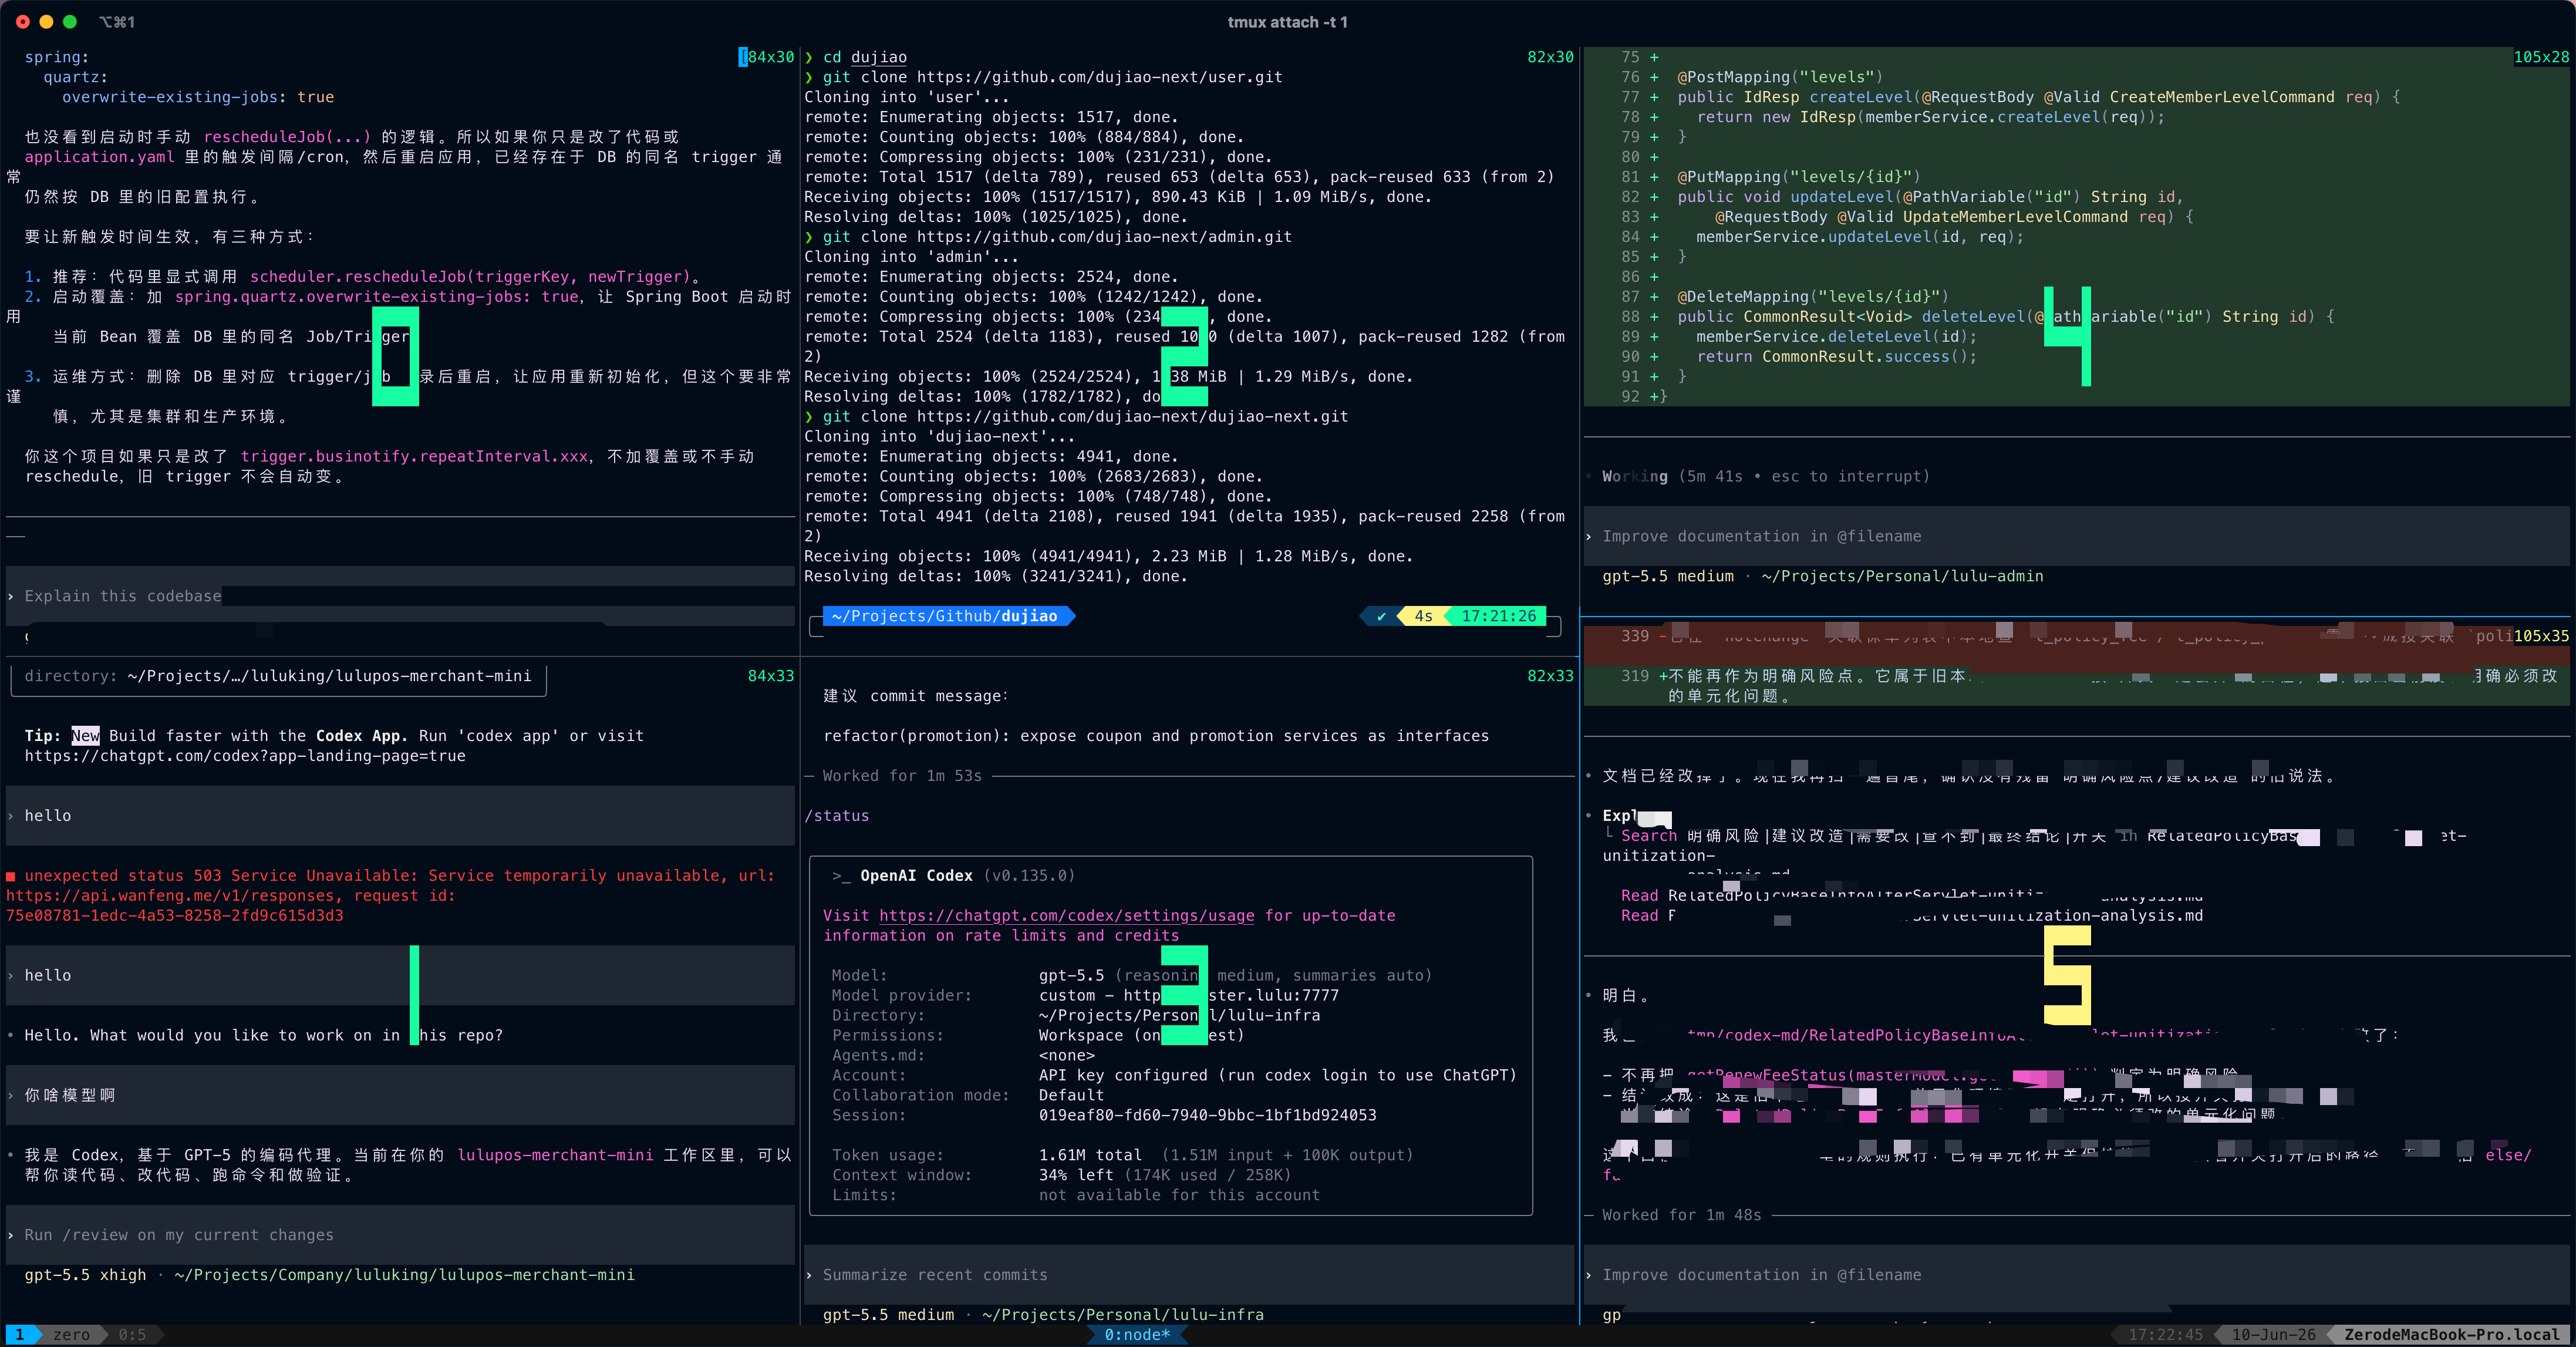Click the chevron before 'Explain this codebase'
The height and width of the screenshot is (1347, 2576).
pos(11,596)
